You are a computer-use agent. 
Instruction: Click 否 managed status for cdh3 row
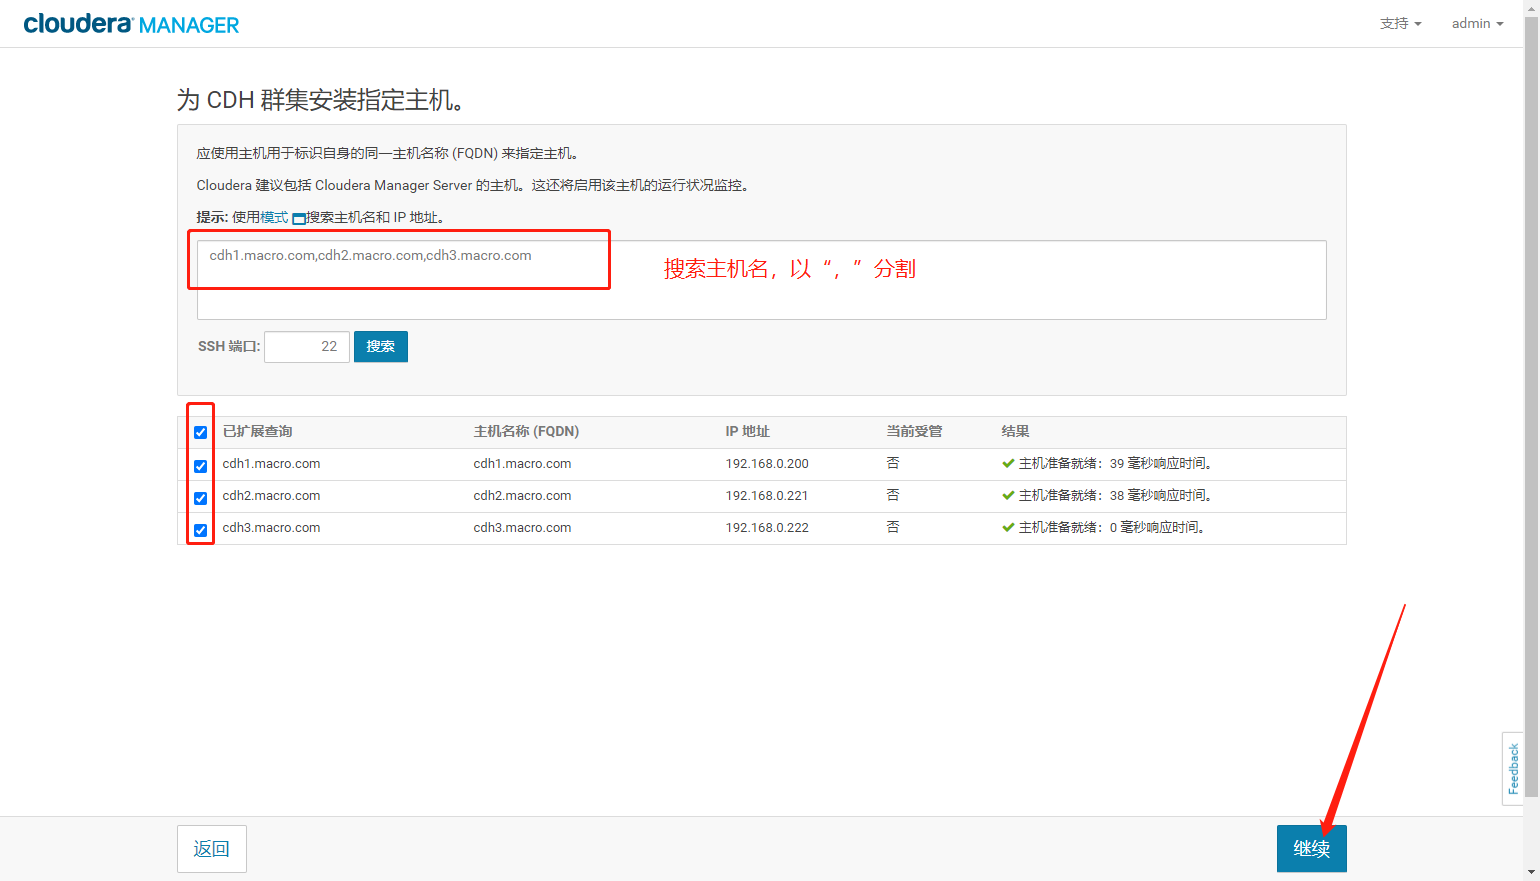[x=893, y=527]
